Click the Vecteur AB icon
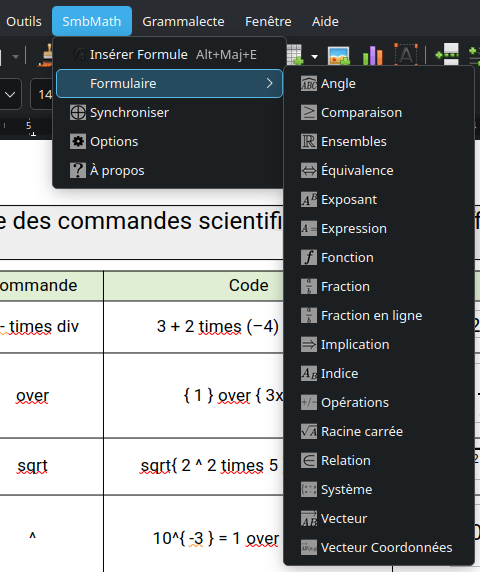Screen dimensions: 480x572 309,518
